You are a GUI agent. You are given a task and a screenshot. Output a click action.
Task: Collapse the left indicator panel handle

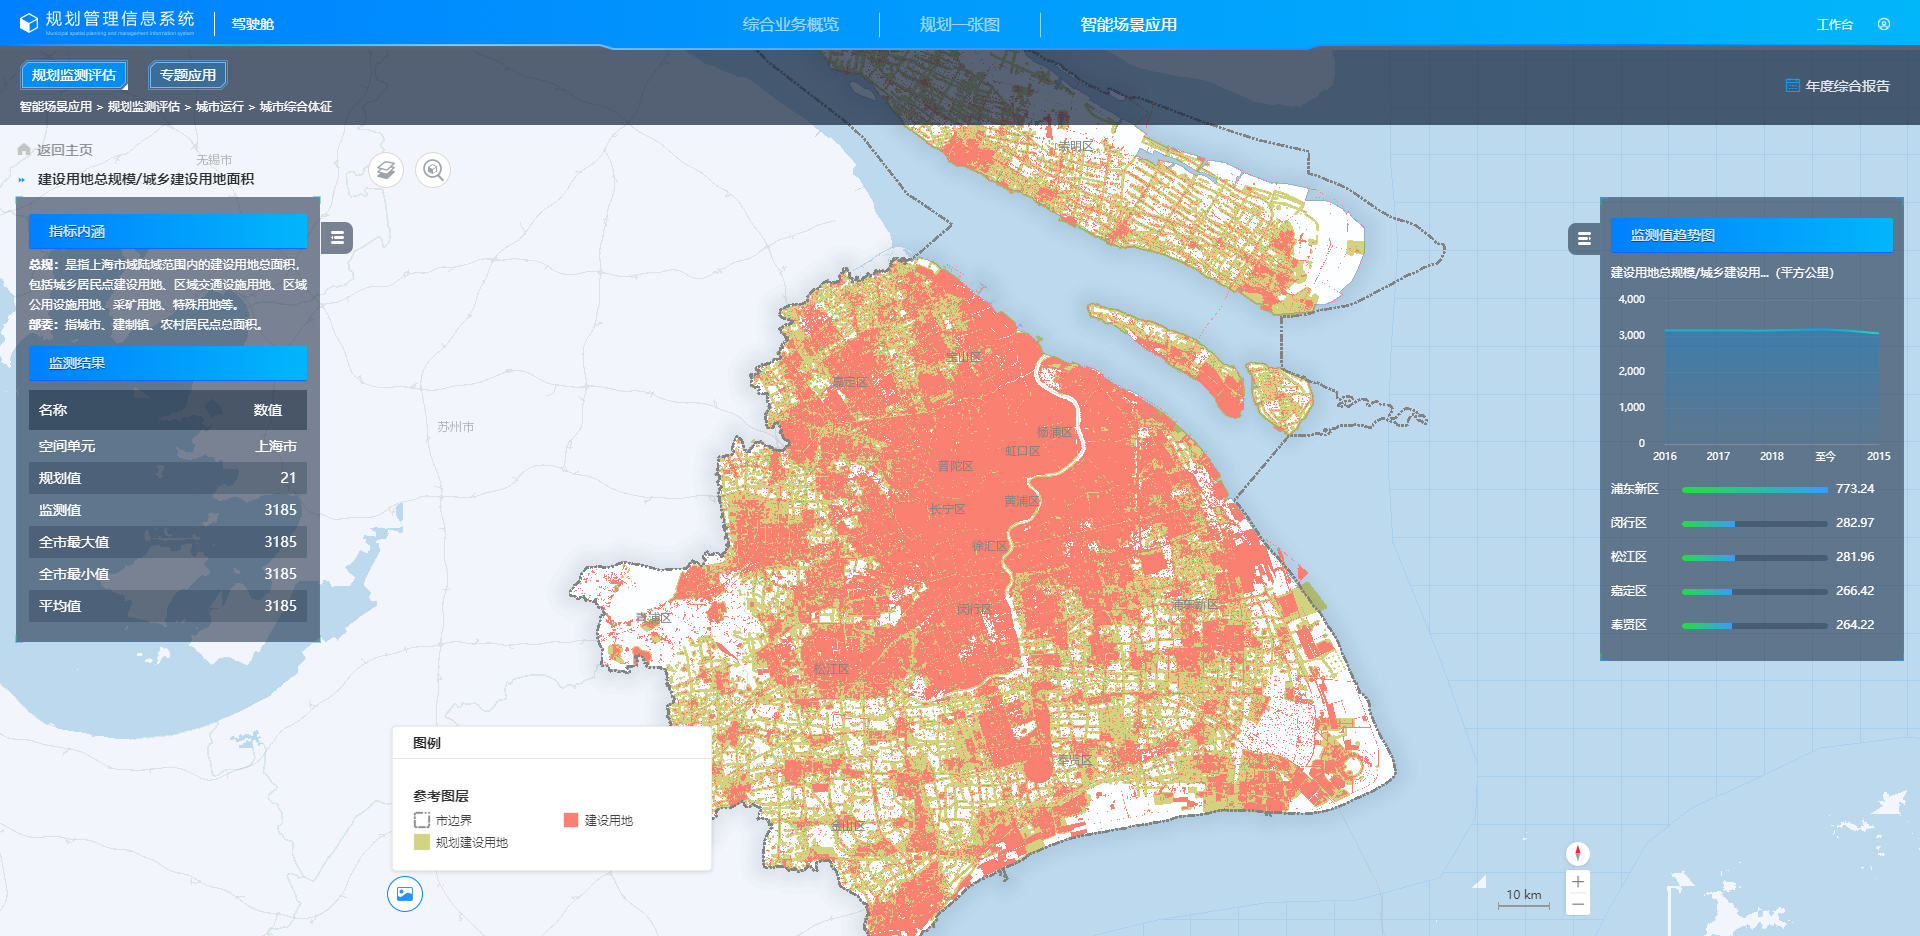click(337, 238)
